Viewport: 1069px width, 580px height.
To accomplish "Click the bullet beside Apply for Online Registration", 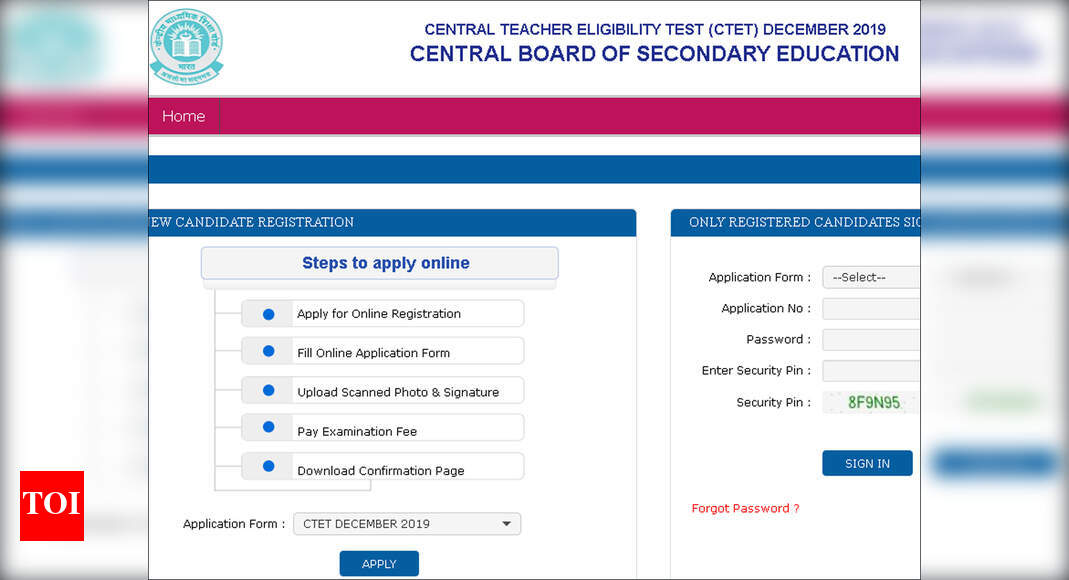I will (x=267, y=313).
